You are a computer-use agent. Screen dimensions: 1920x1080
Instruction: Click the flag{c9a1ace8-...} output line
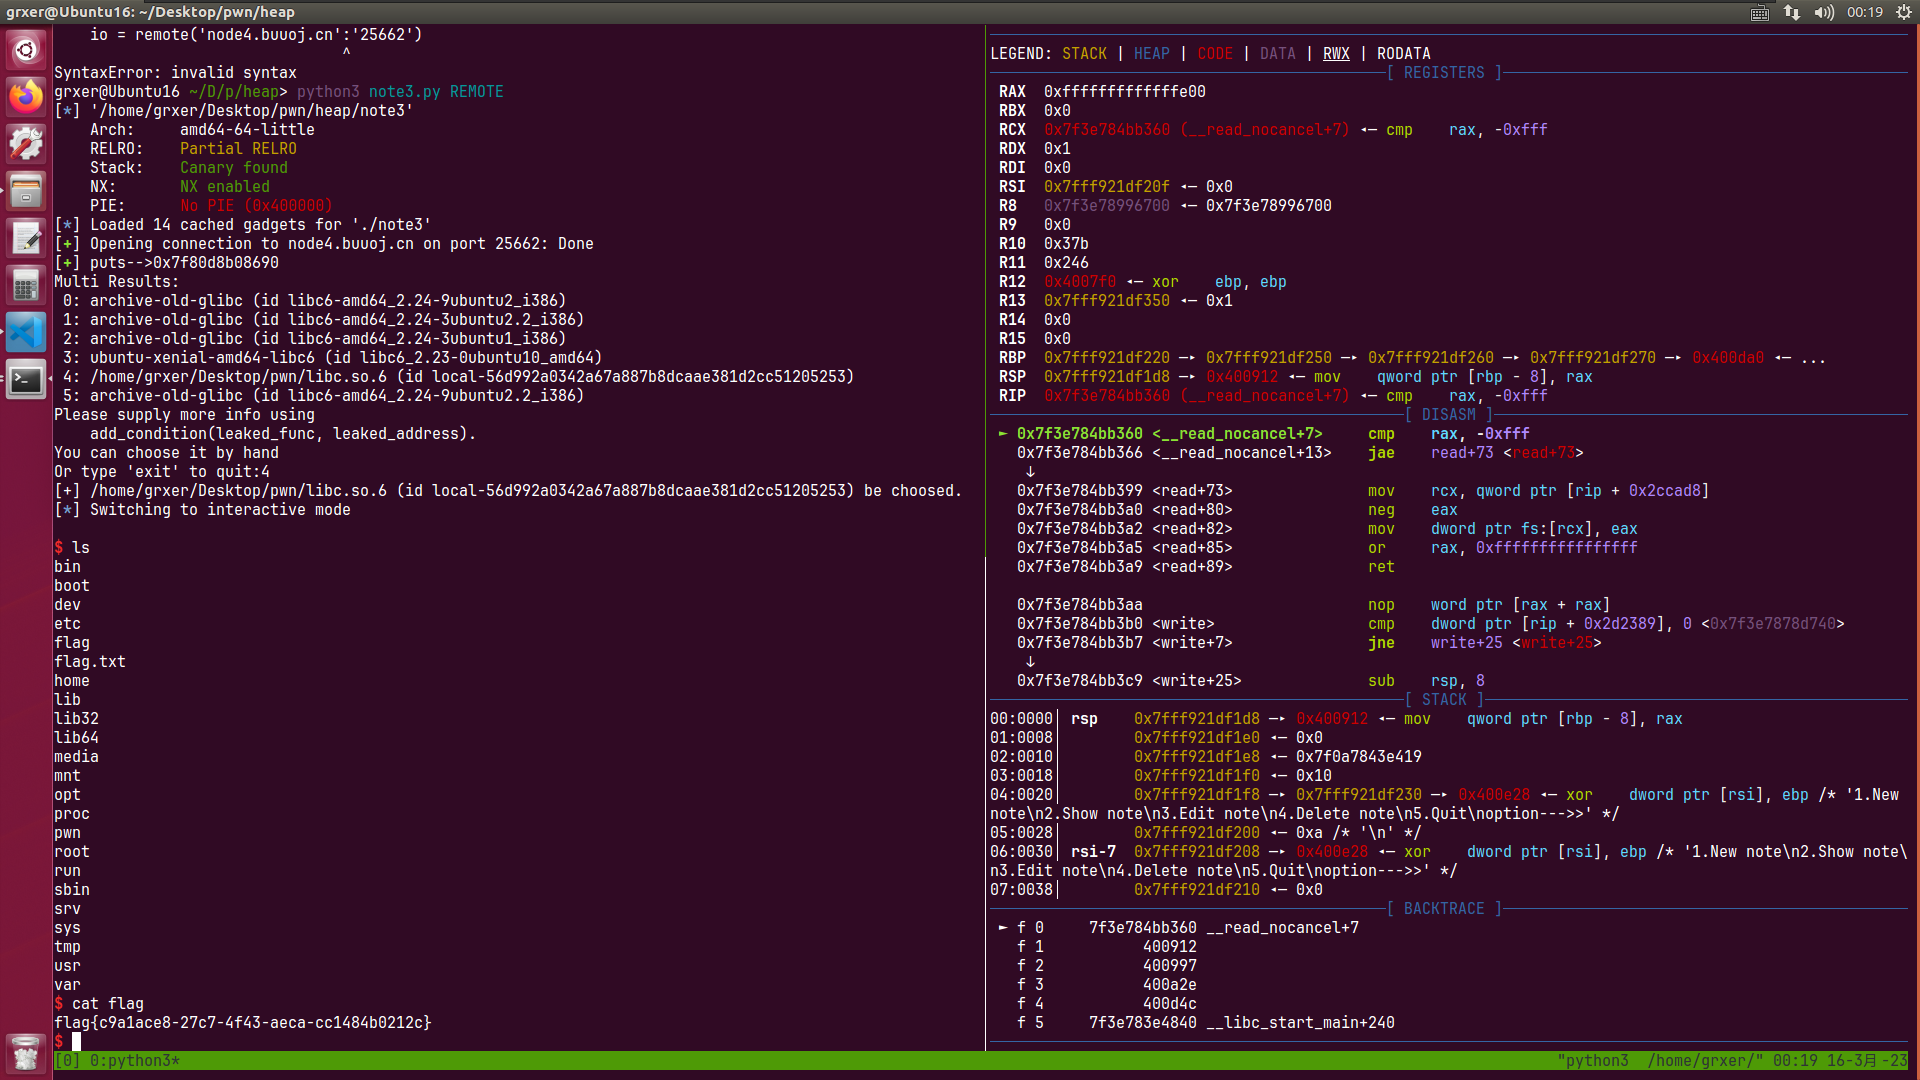pos(243,1023)
